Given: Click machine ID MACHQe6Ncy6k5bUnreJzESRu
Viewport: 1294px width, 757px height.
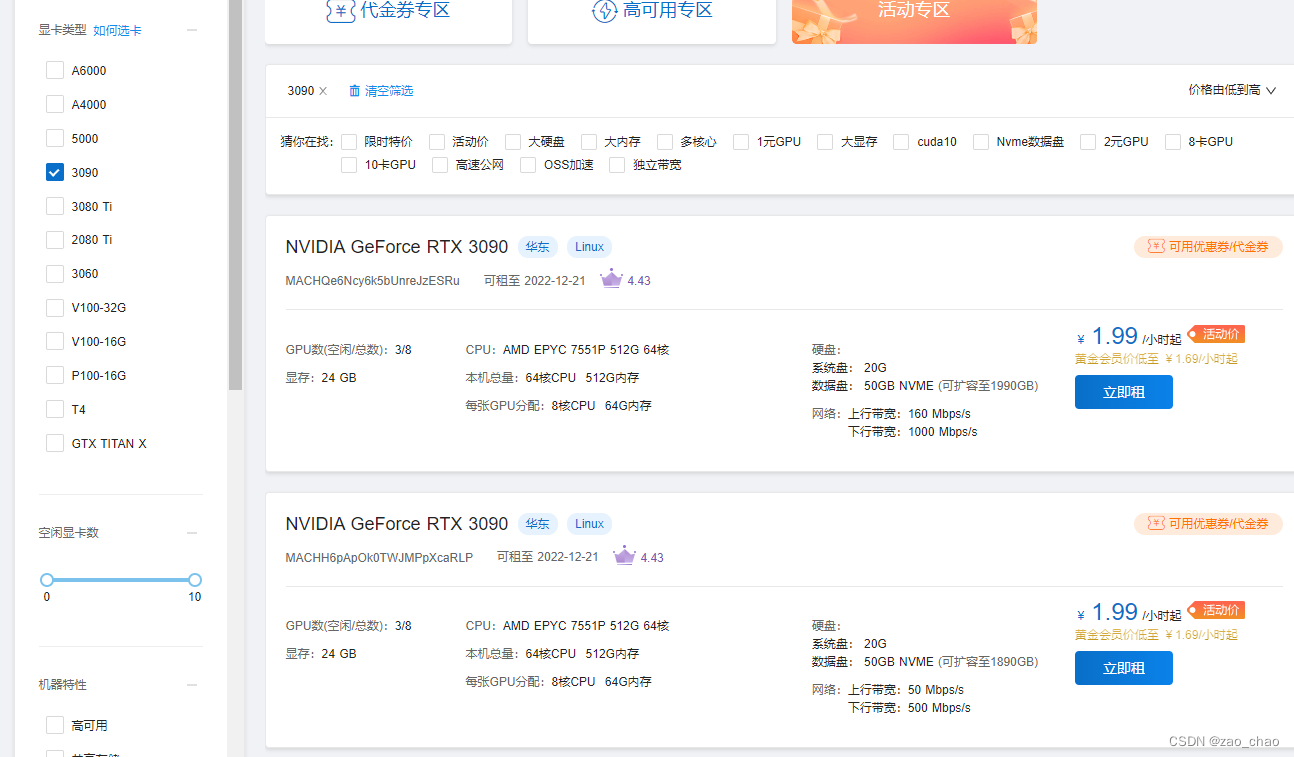Looking at the screenshot, I should click(x=372, y=281).
